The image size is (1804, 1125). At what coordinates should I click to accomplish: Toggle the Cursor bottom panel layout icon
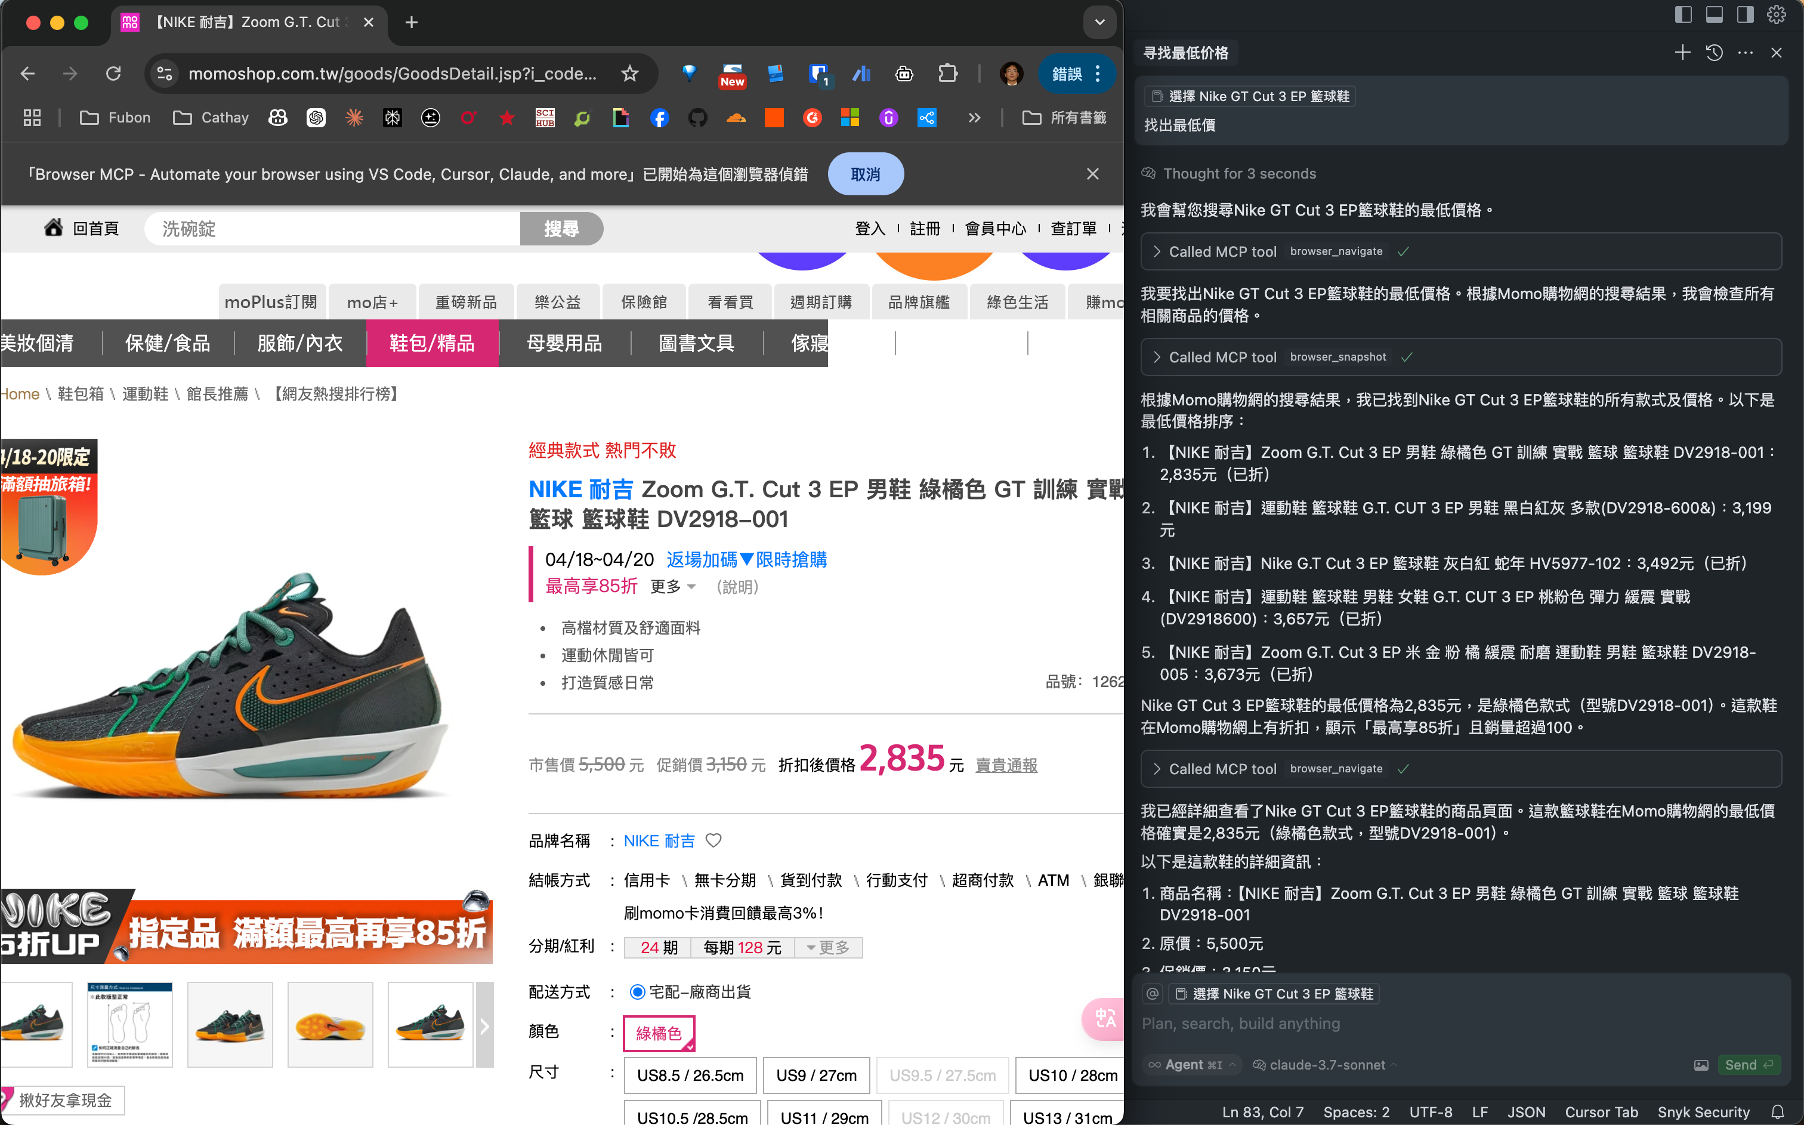pyautogui.click(x=1714, y=14)
